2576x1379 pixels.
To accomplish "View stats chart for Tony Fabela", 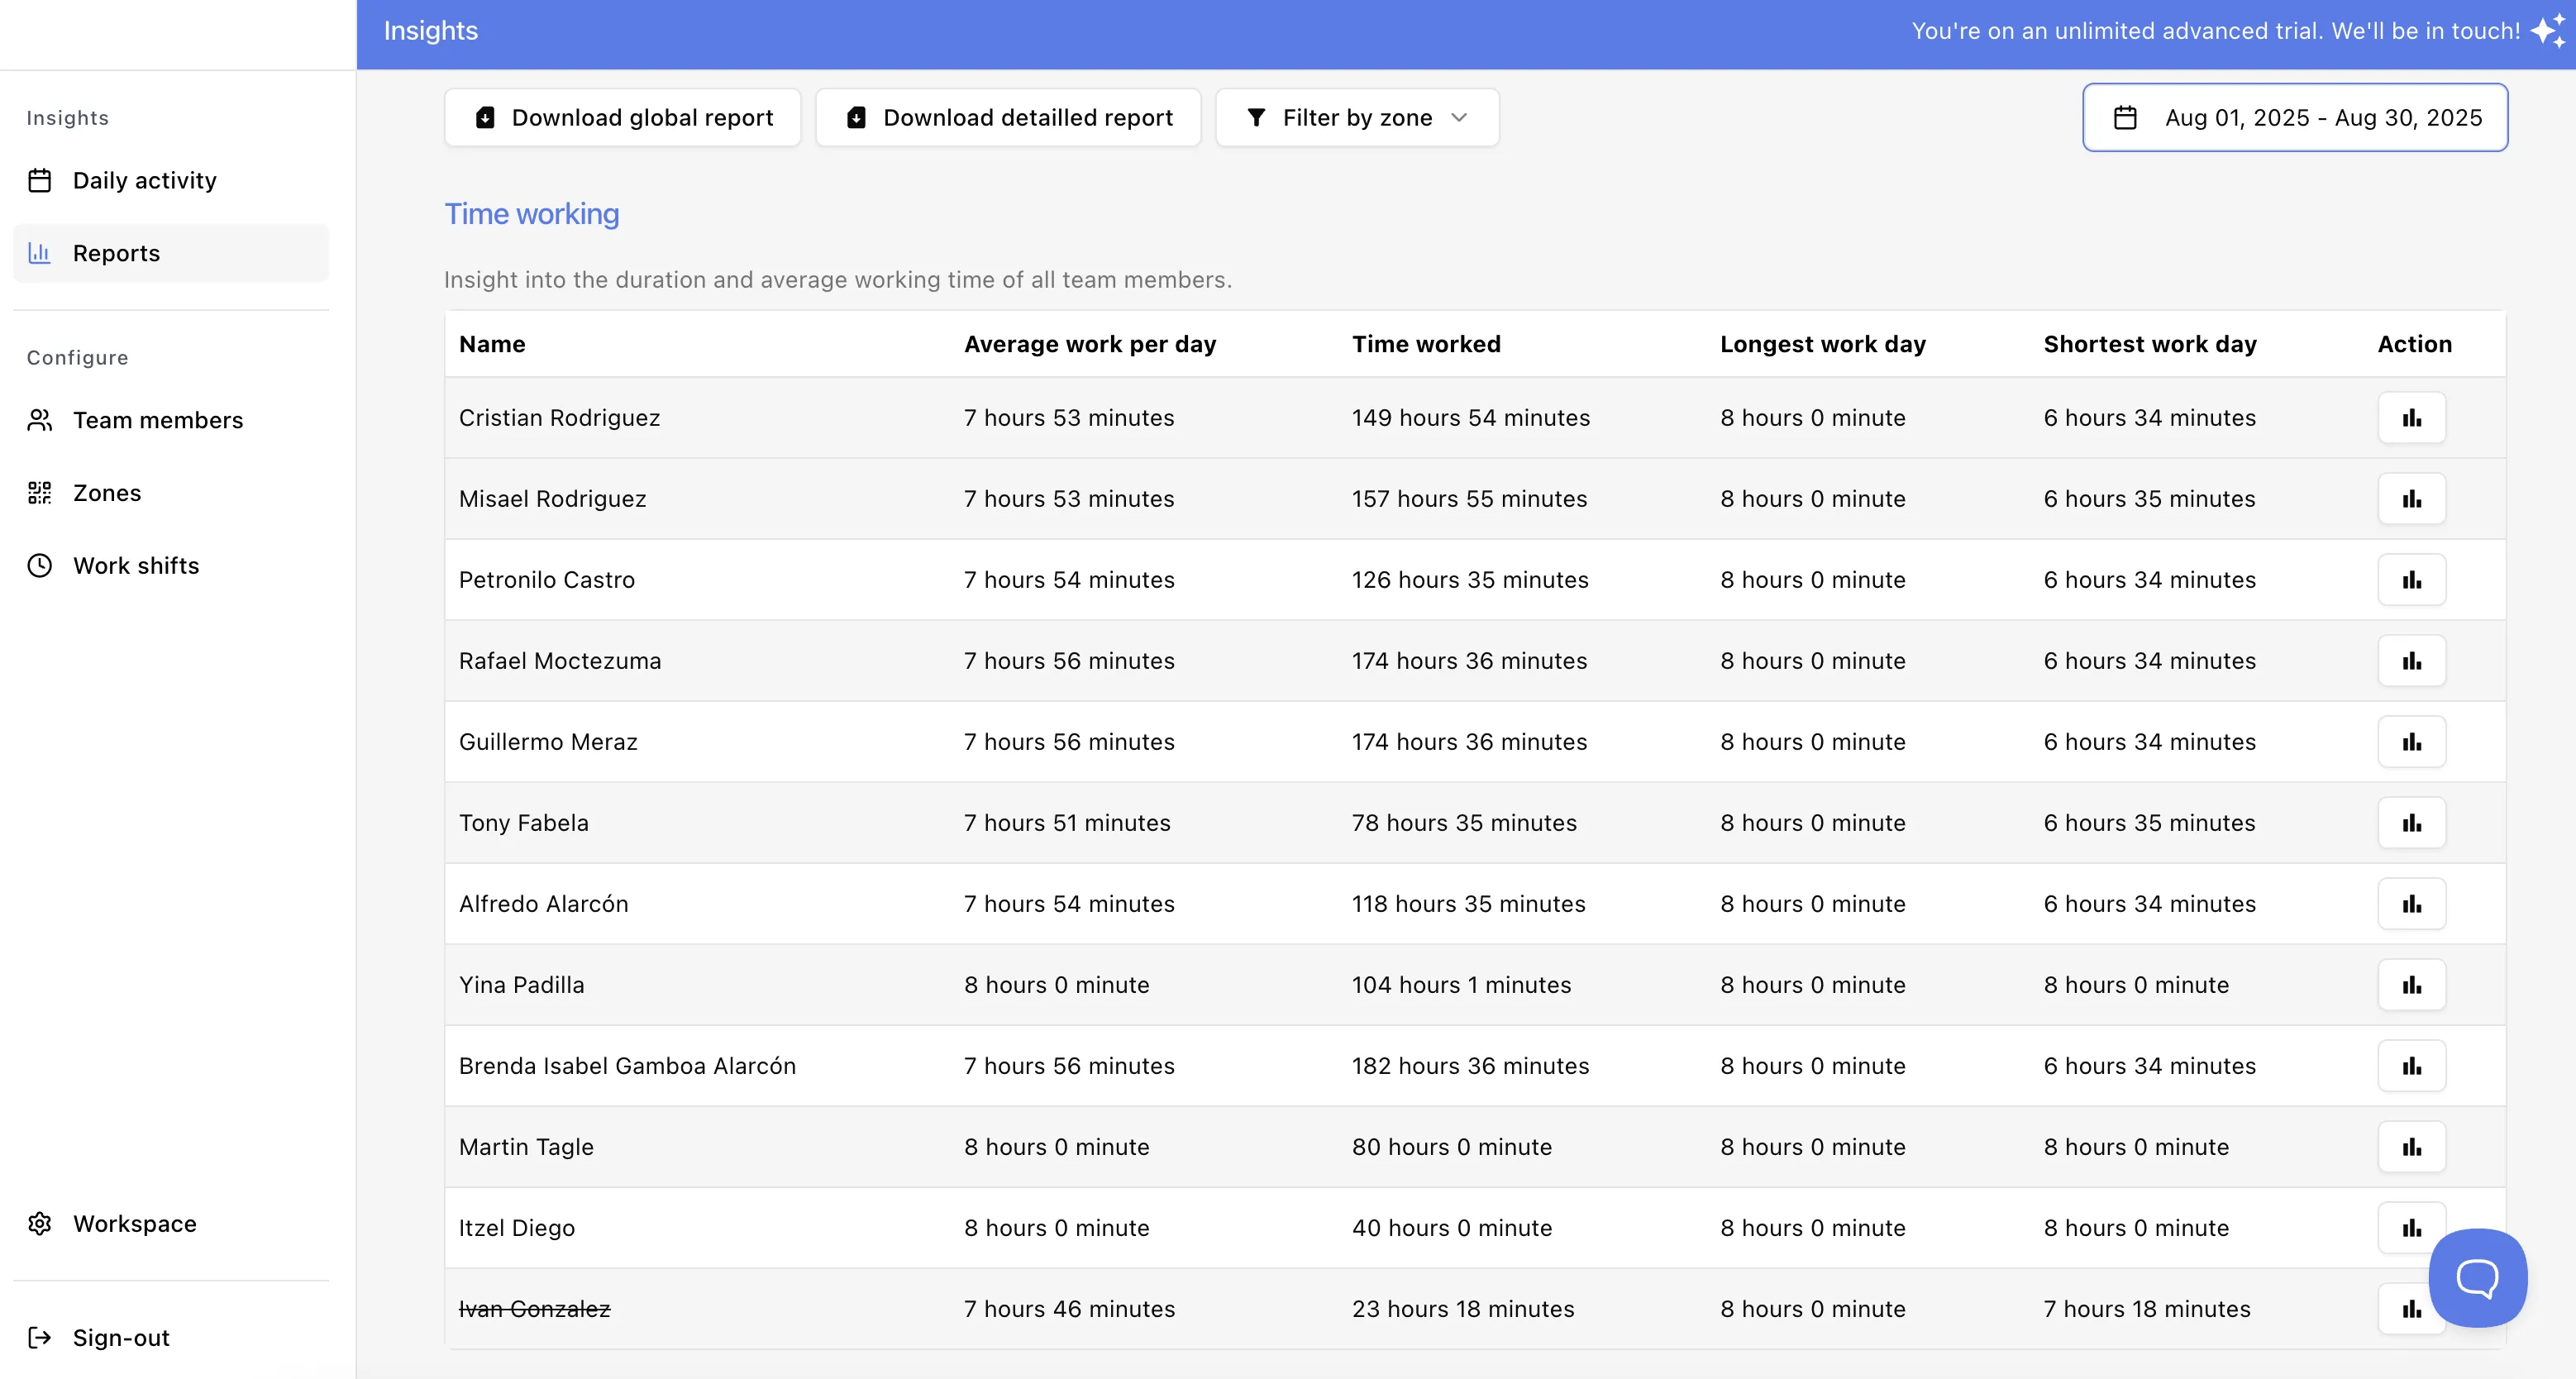I will (x=2411, y=823).
